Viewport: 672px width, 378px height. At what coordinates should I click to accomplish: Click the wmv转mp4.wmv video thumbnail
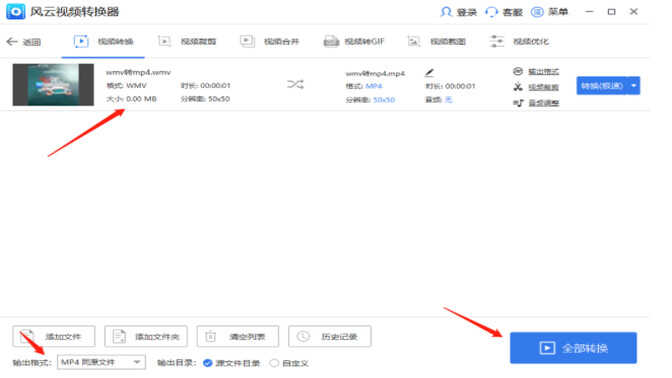tap(53, 84)
